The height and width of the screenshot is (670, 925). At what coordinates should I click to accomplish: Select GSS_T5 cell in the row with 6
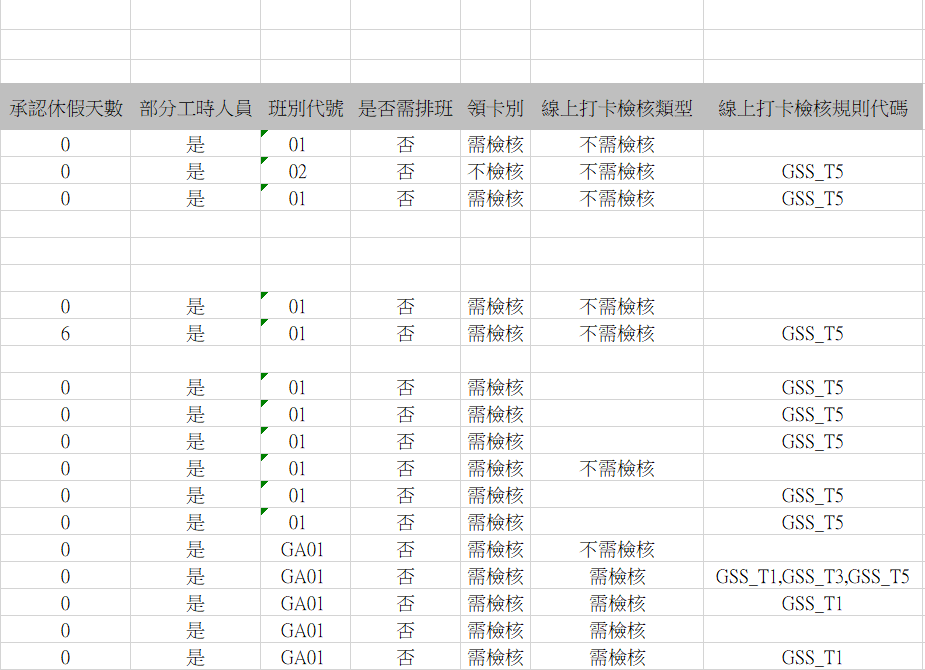point(812,334)
